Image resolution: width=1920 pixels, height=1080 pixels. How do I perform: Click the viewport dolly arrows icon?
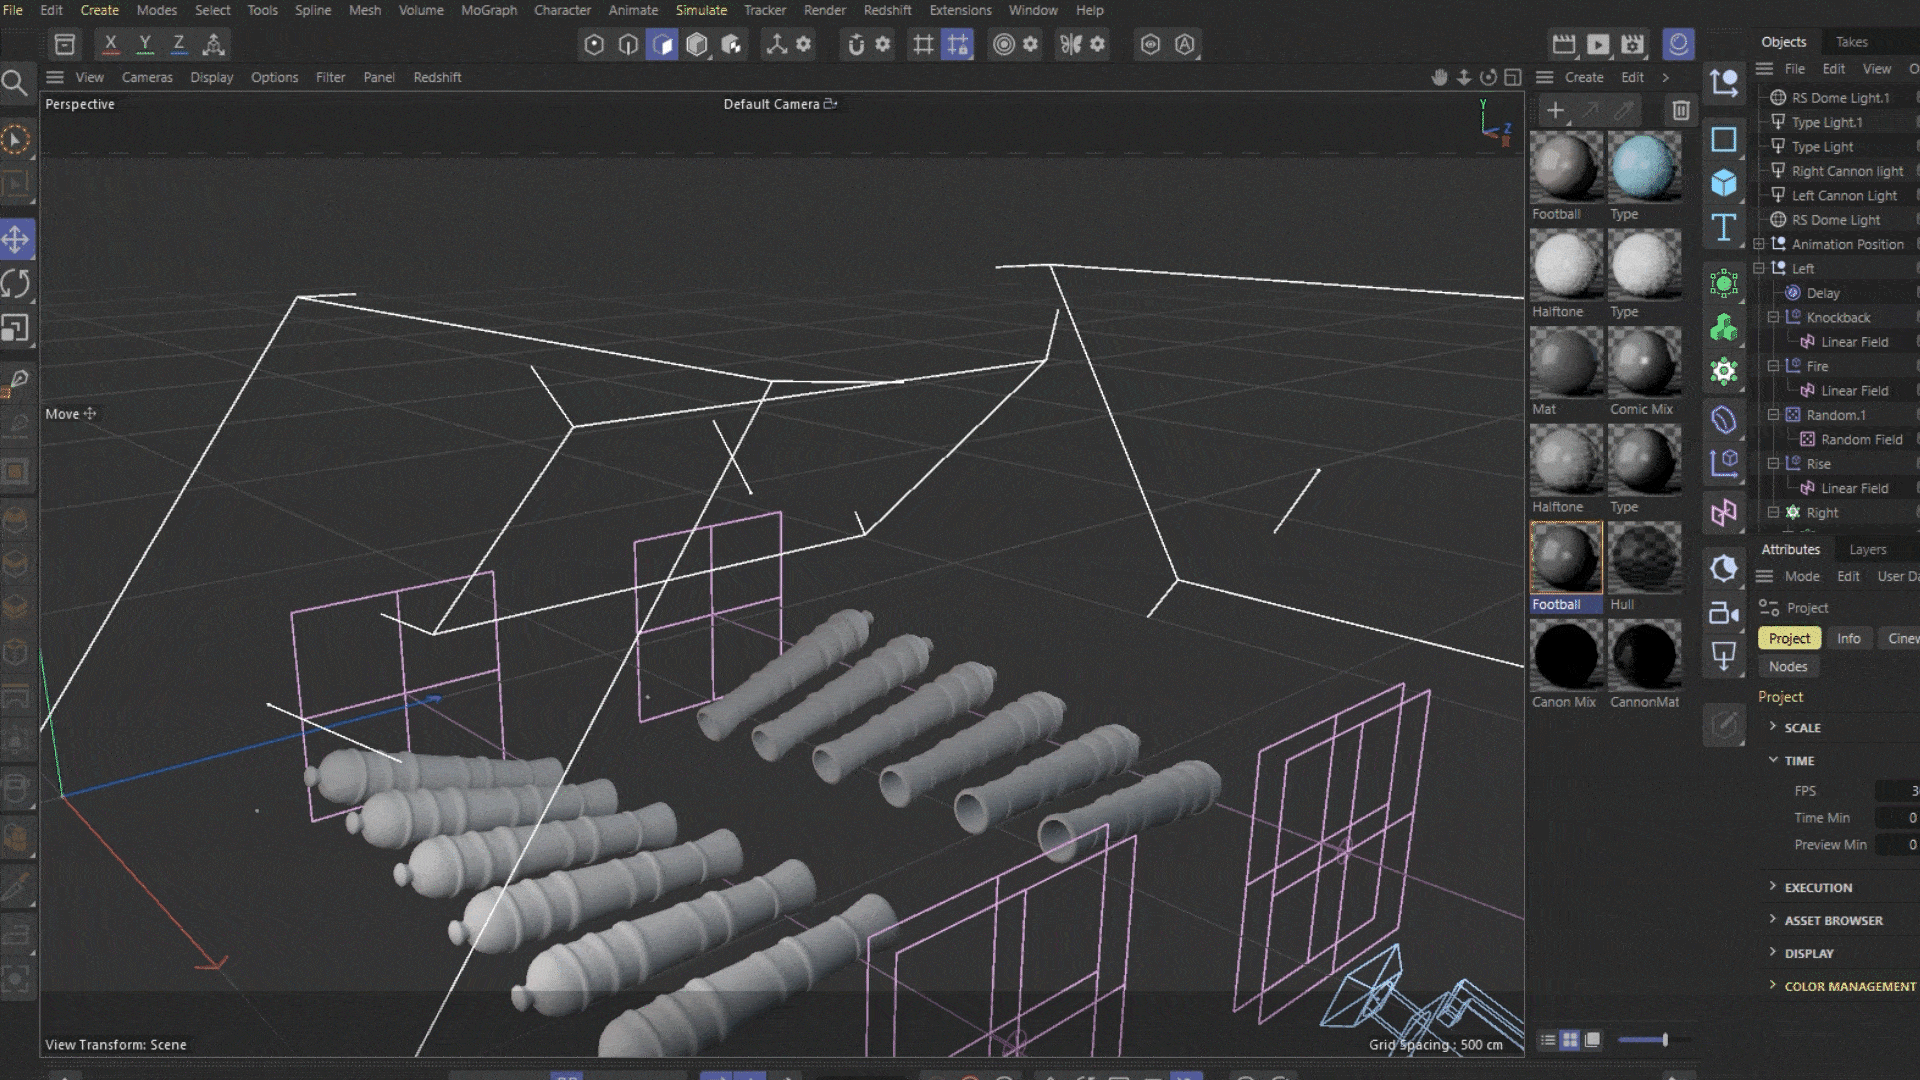1464,77
